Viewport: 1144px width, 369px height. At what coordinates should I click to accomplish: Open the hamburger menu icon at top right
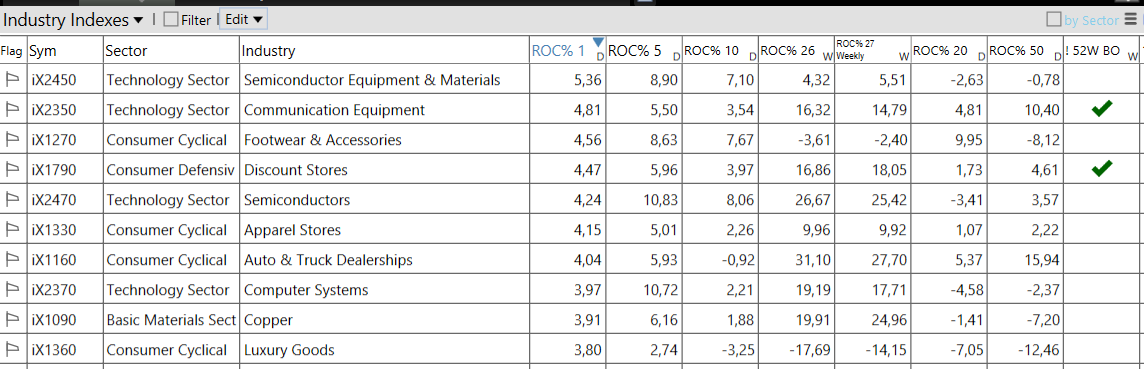point(1130,20)
